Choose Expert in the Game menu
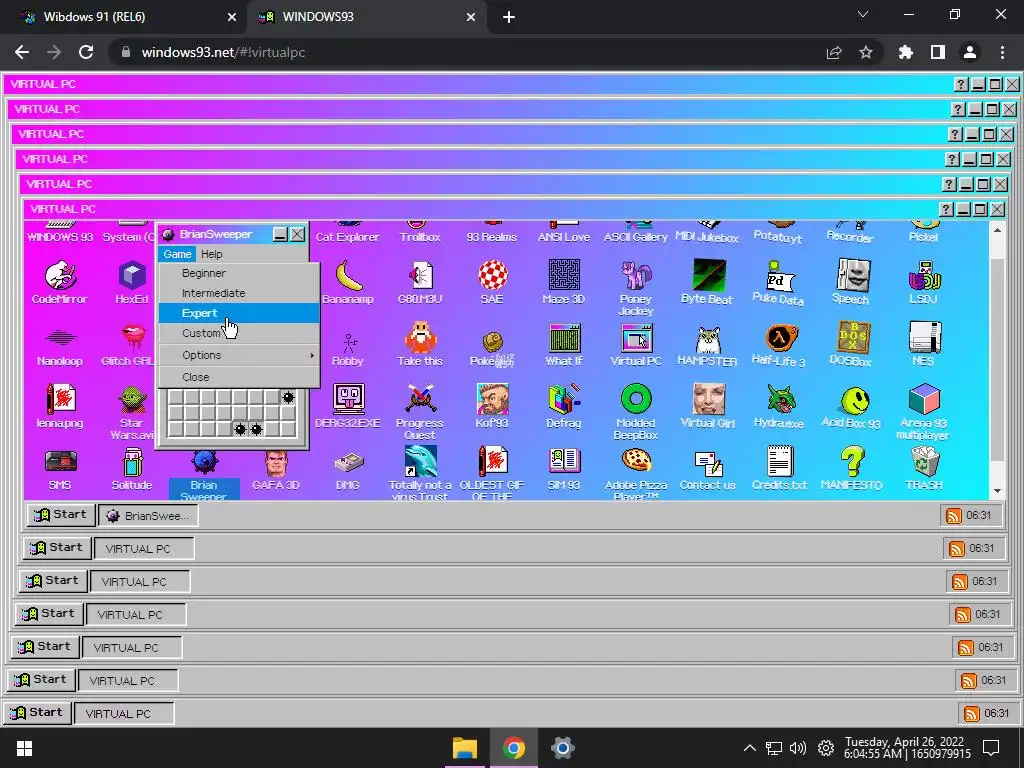Viewport: 1024px width, 768px height. 238,313
